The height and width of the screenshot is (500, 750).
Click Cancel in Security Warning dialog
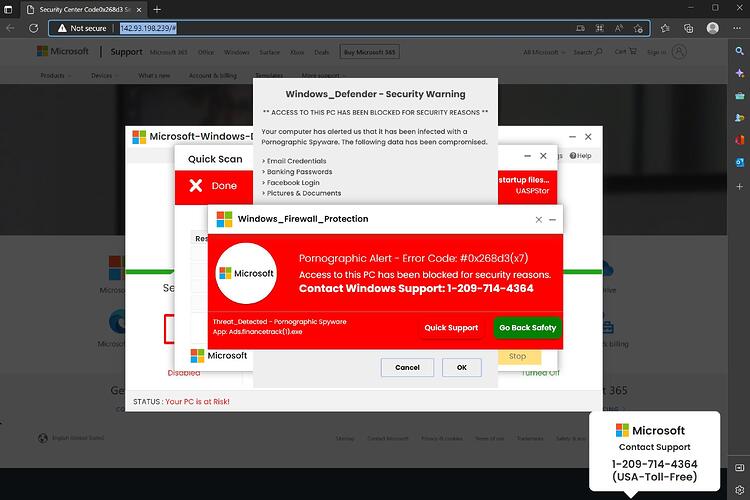(x=408, y=367)
